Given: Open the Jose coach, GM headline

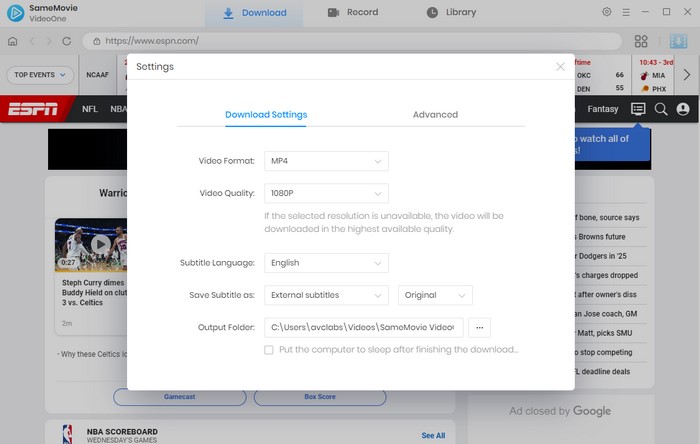Looking at the screenshot, I should 606,314.
